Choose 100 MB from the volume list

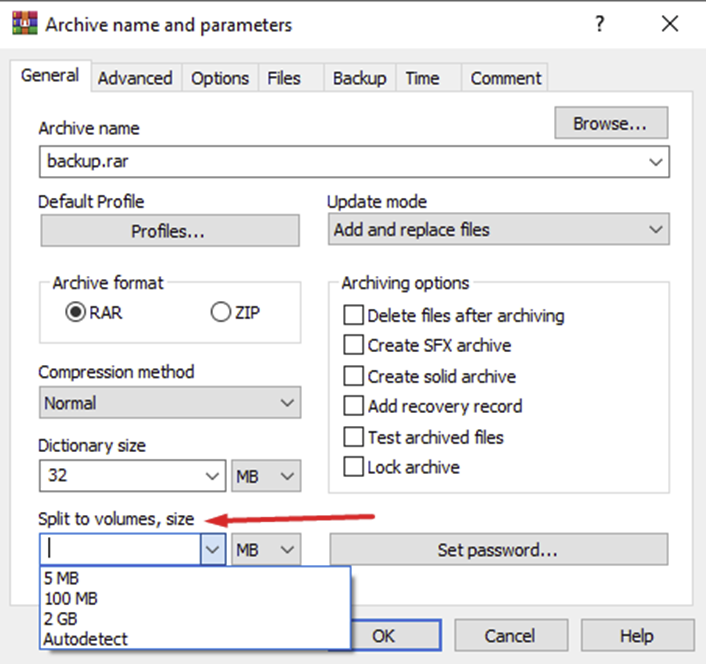[x=71, y=598]
